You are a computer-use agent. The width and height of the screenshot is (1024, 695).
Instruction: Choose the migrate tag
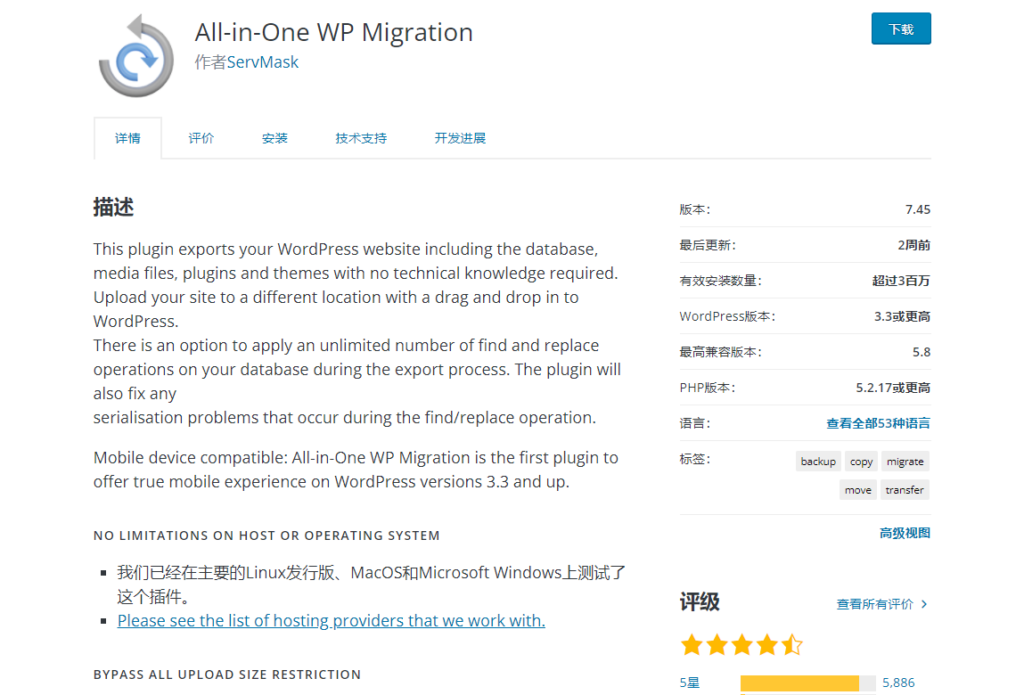[x=905, y=461]
